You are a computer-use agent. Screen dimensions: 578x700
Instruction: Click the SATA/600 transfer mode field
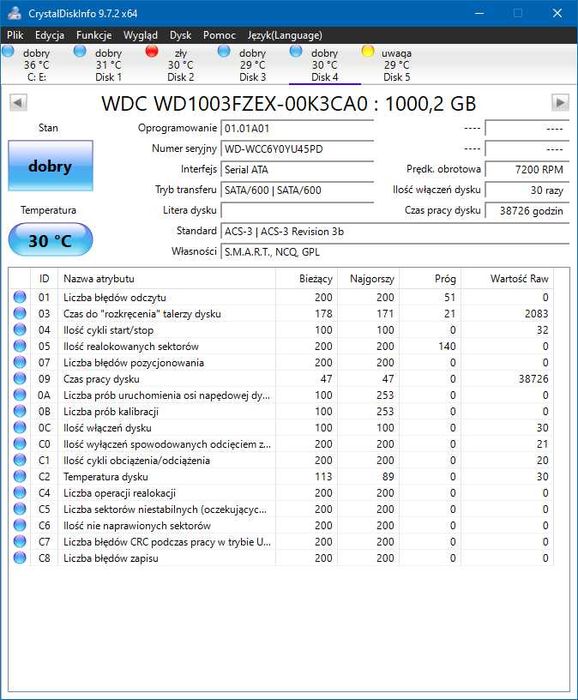pyautogui.click(x=297, y=190)
